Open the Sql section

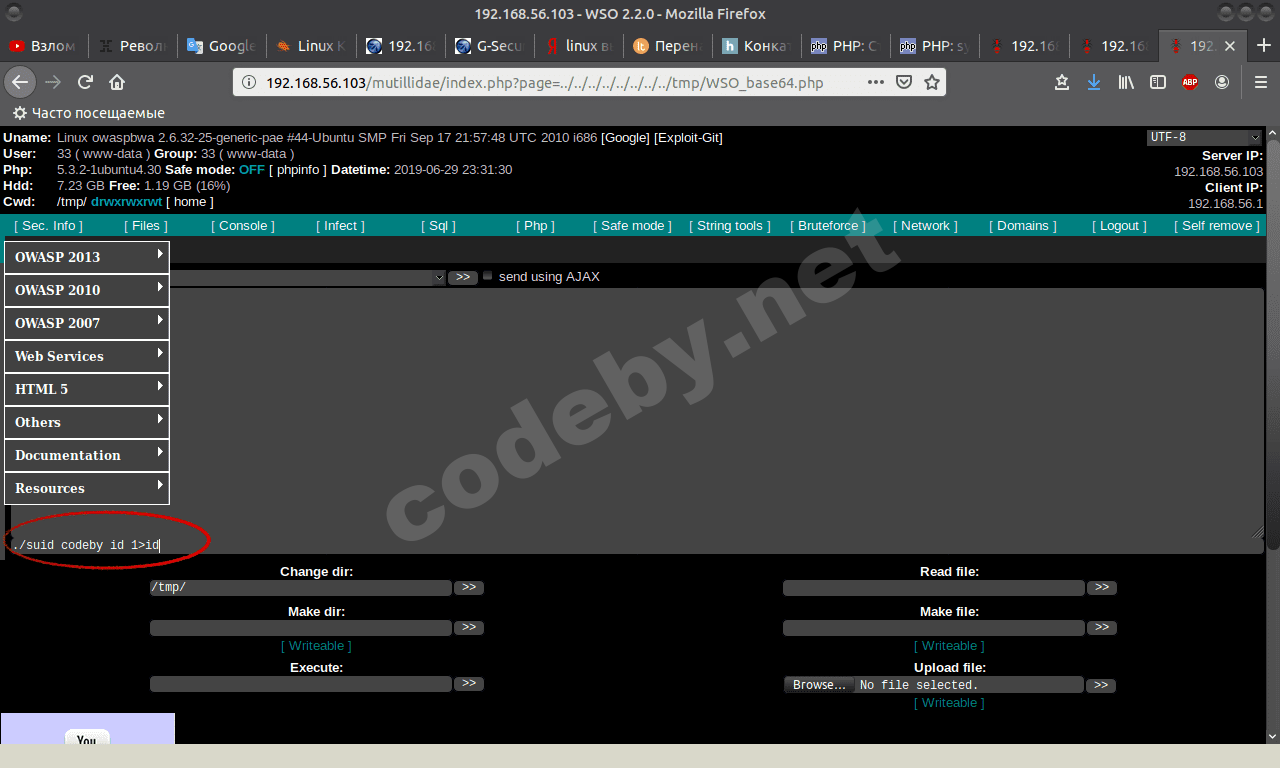(438, 226)
